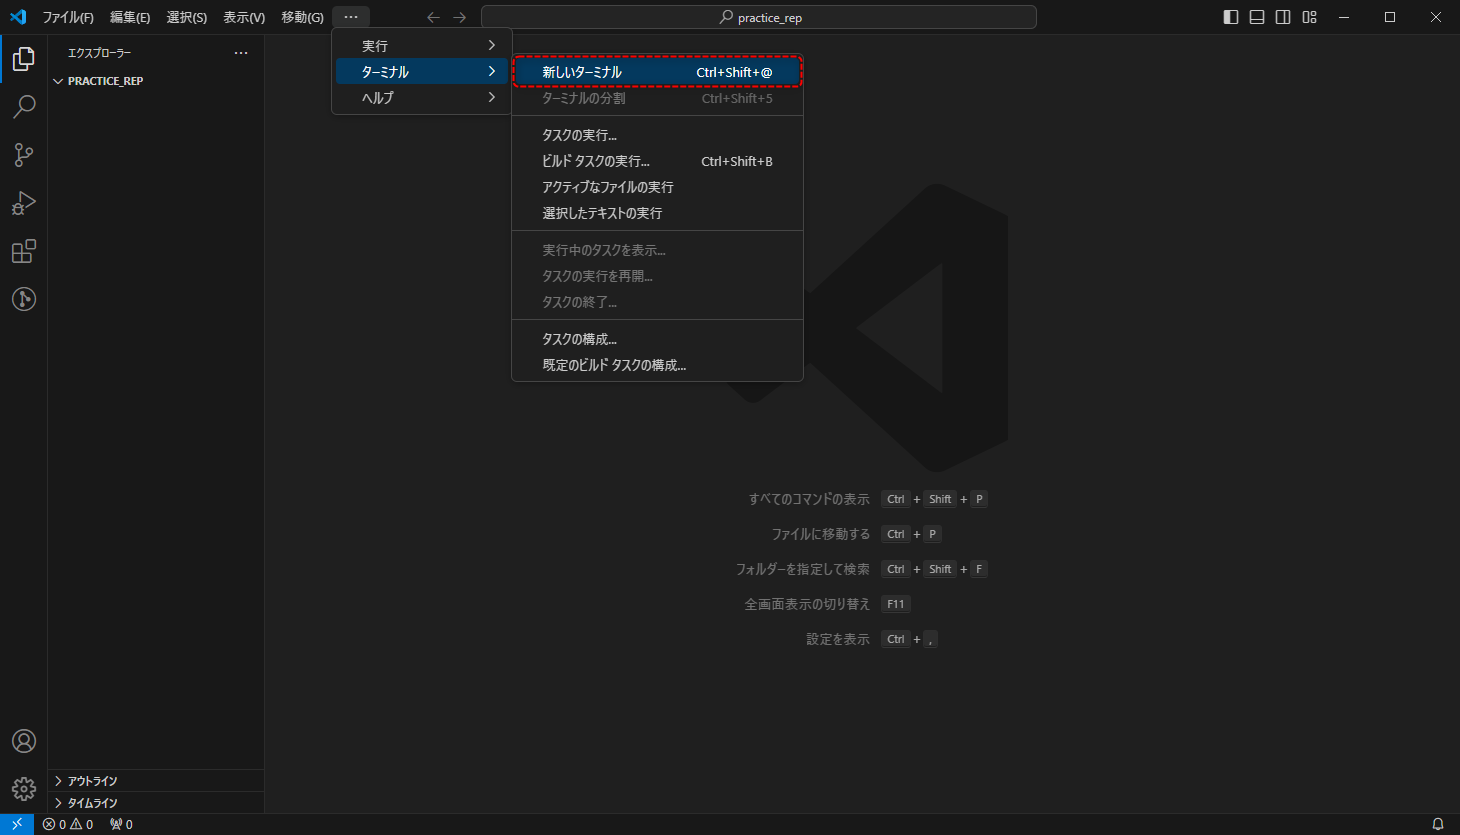Open the 実行 submenu

pos(421,46)
